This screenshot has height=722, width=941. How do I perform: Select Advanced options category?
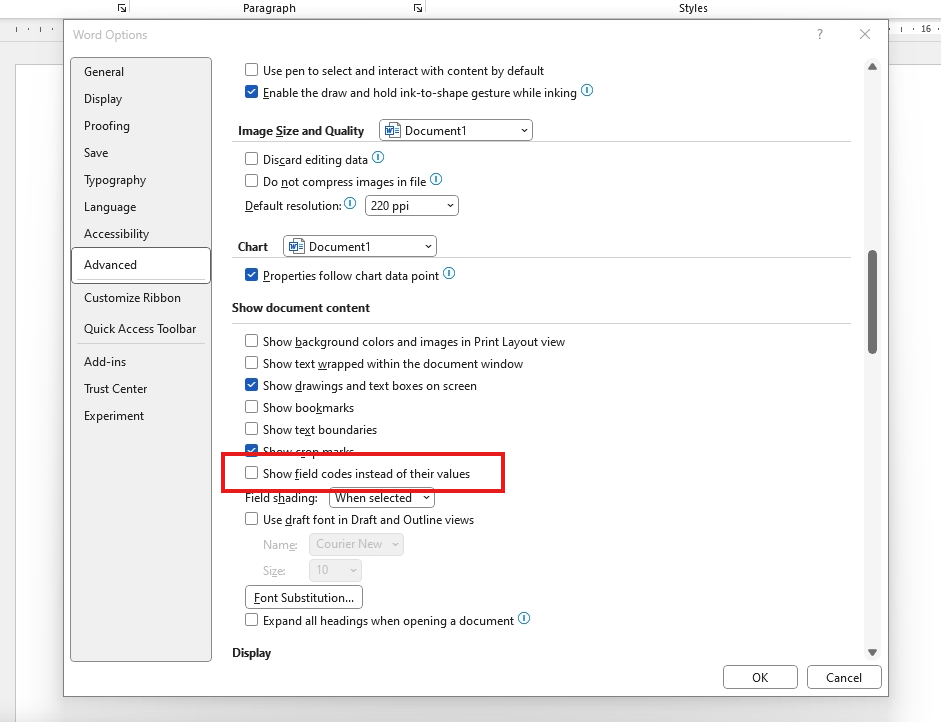(x=141, y=265)
